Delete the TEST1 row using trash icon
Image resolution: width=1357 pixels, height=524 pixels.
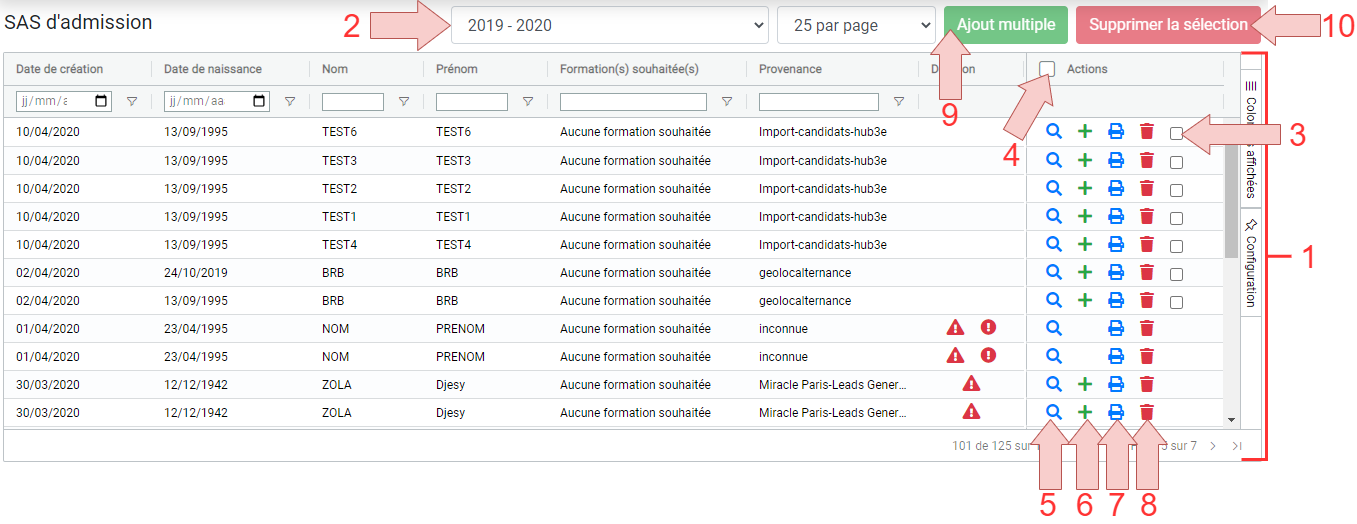1147,216
